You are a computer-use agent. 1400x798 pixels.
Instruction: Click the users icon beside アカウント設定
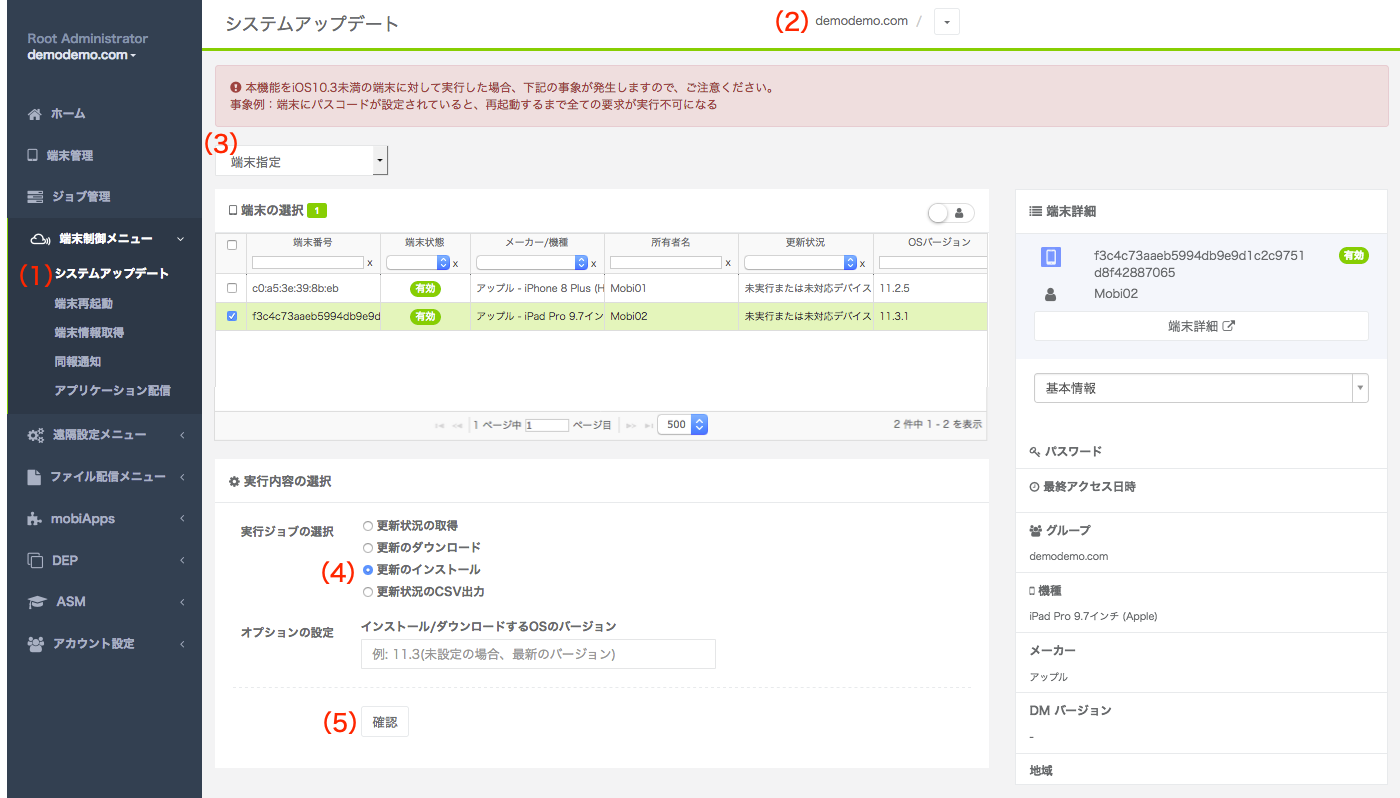[x=36, y=644]
